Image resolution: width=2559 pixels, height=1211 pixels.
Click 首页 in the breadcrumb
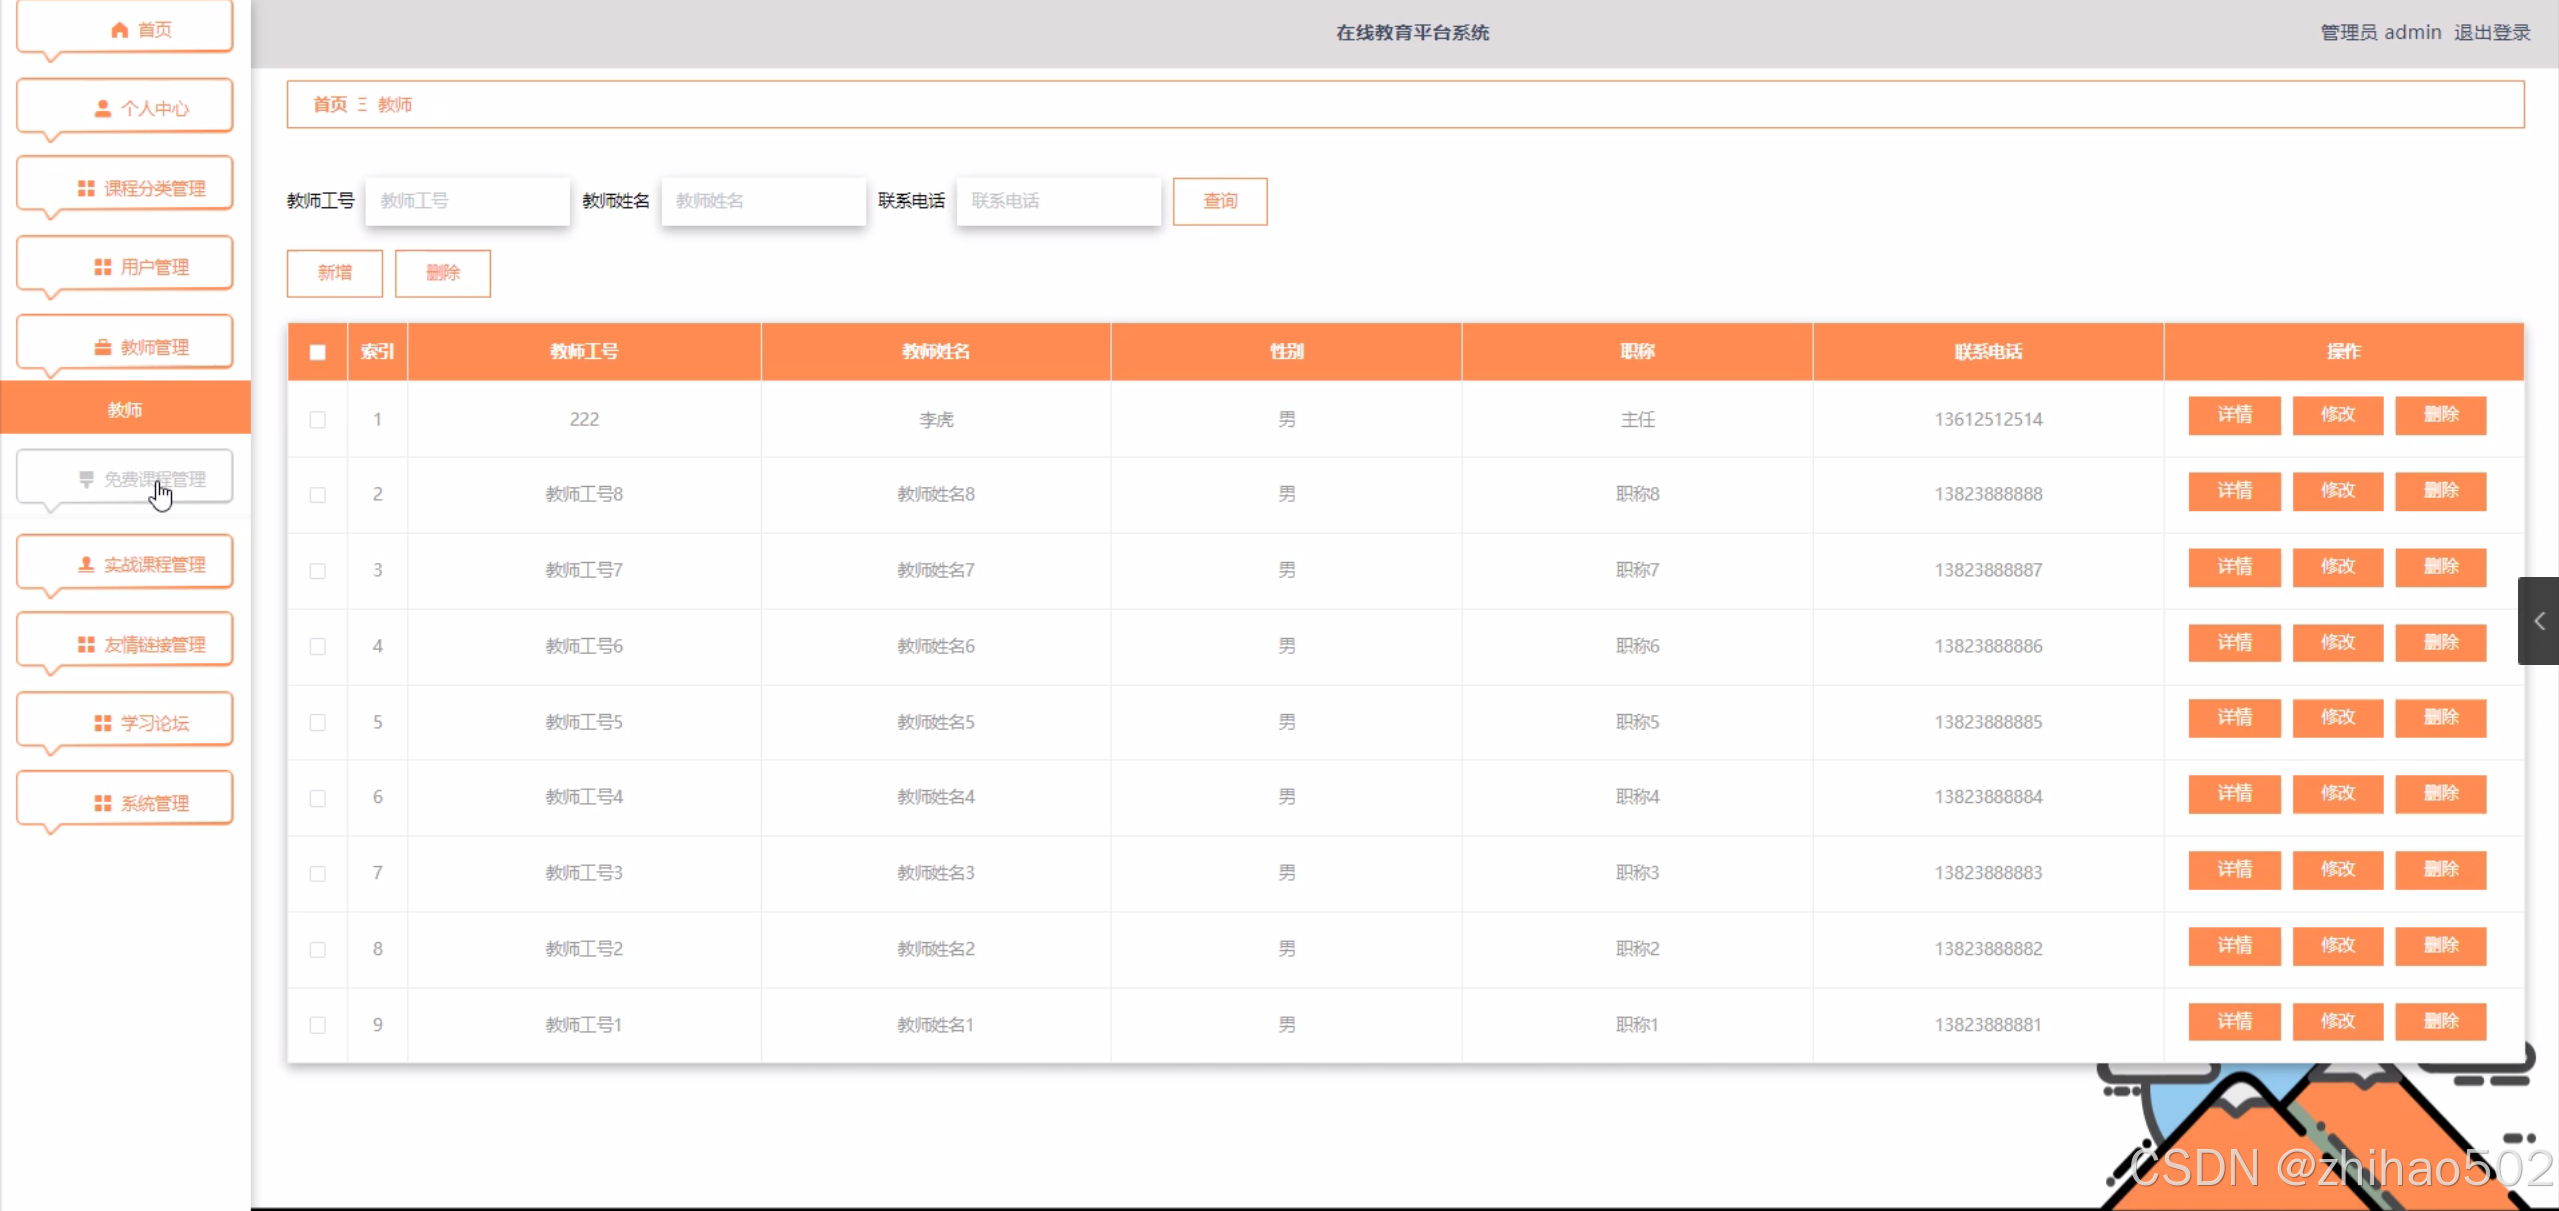click(329, 104)
